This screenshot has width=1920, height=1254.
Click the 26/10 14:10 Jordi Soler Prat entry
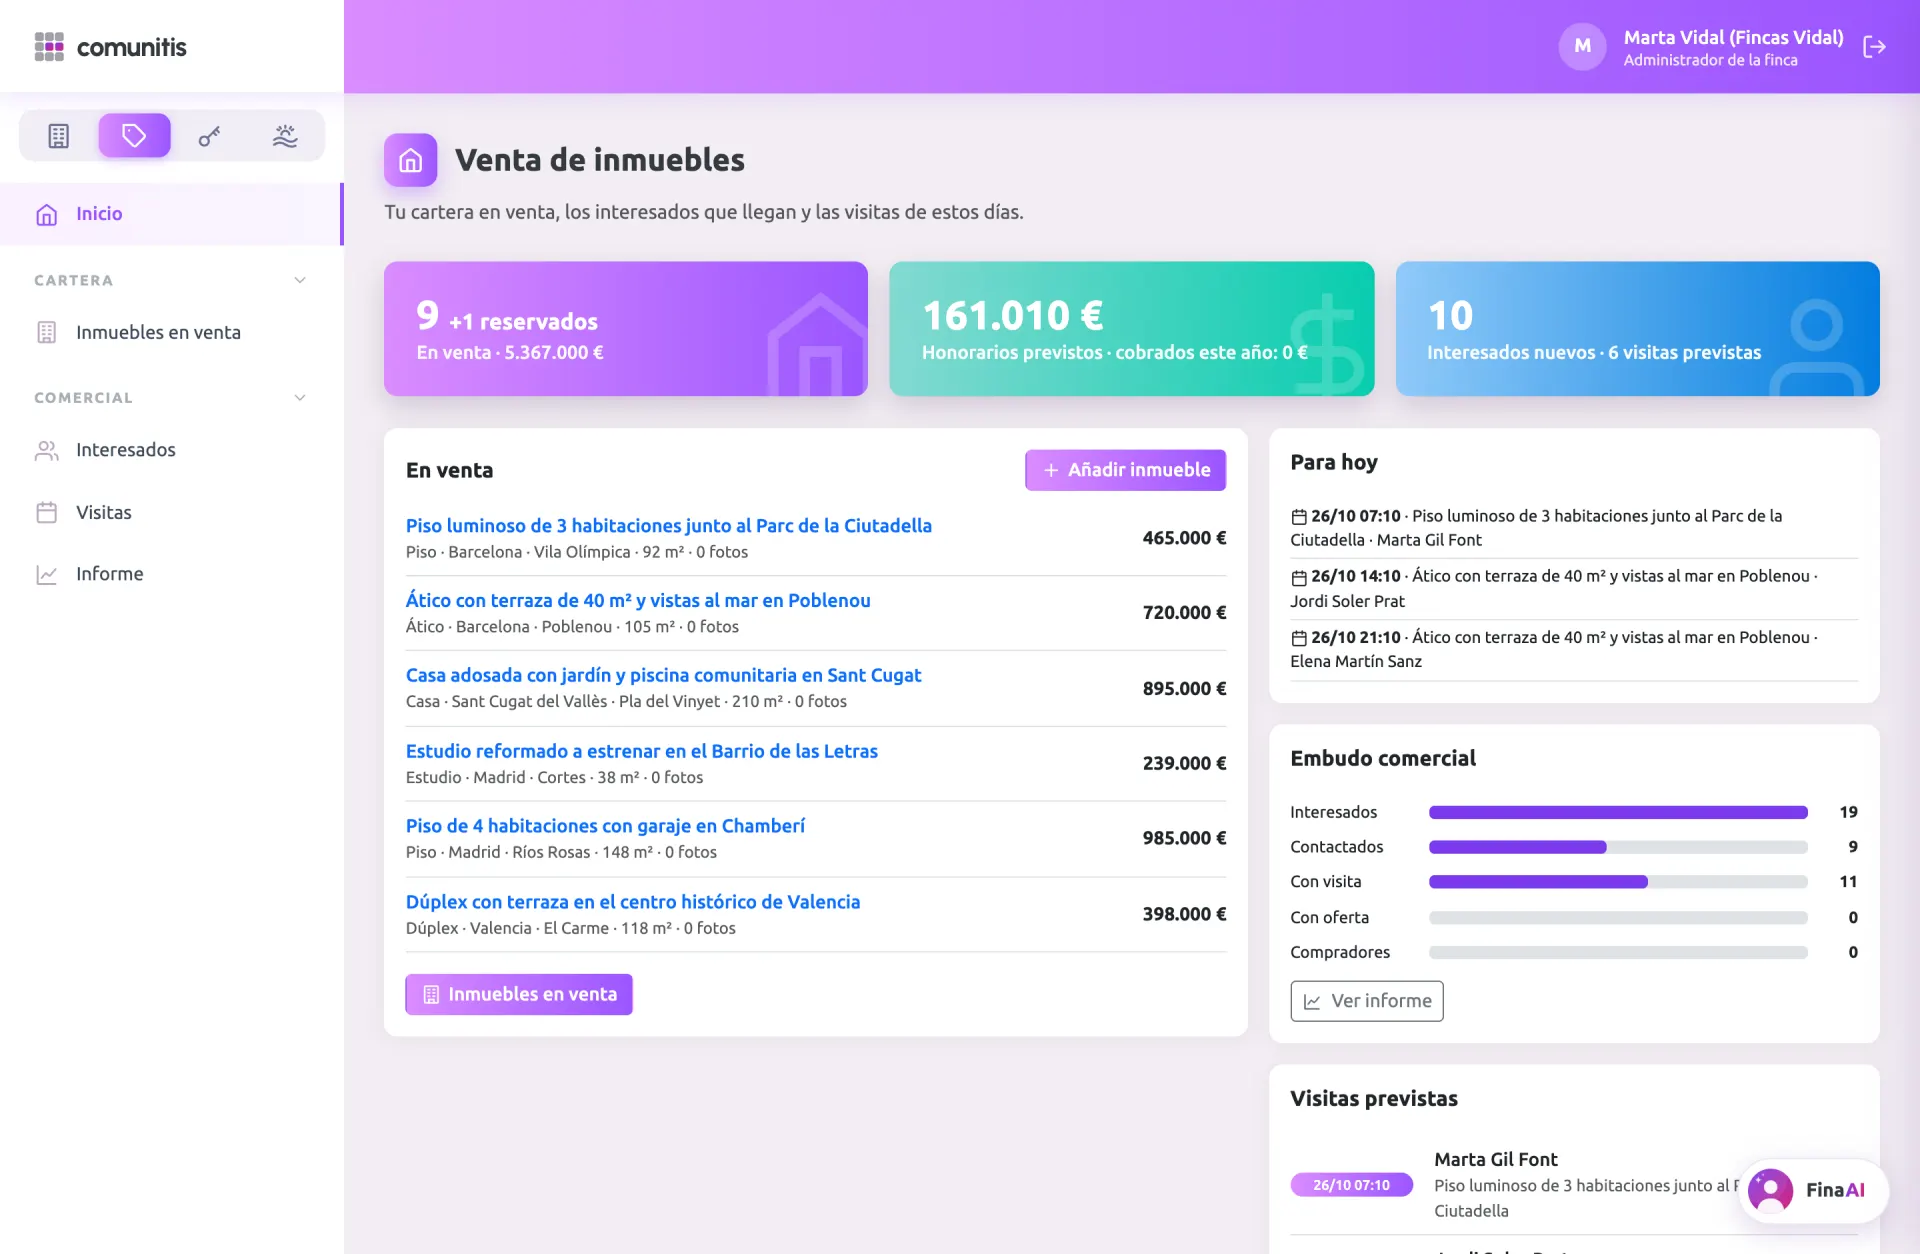1573,589
